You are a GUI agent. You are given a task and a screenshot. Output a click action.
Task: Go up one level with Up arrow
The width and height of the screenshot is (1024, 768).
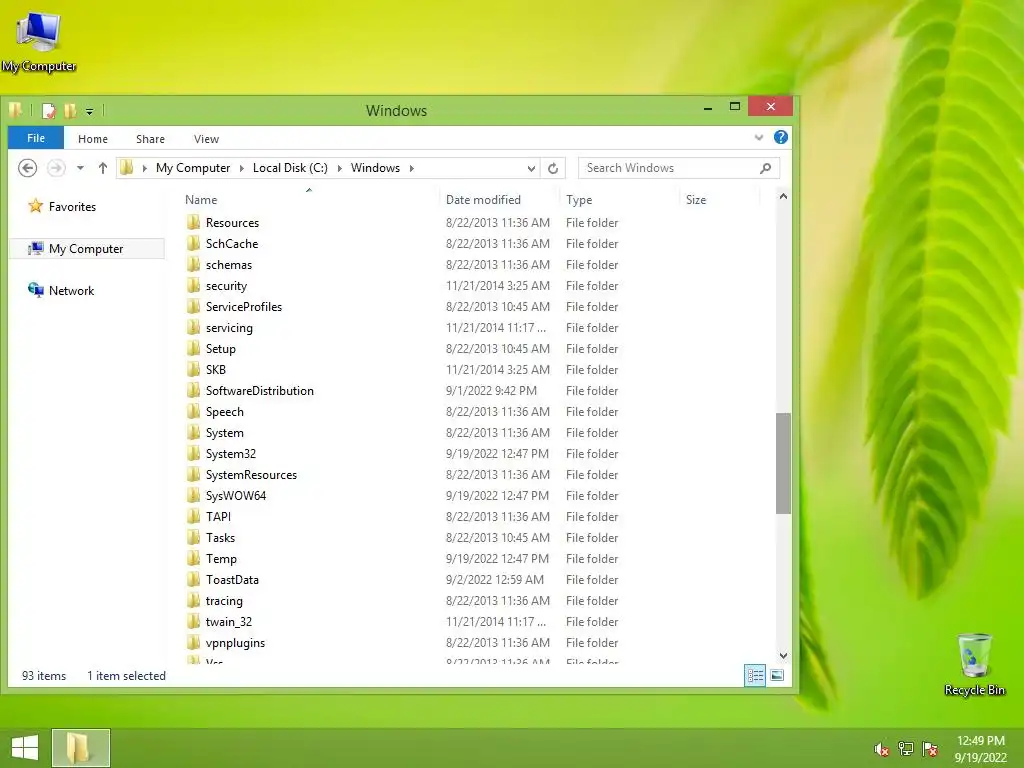(103, 168)
